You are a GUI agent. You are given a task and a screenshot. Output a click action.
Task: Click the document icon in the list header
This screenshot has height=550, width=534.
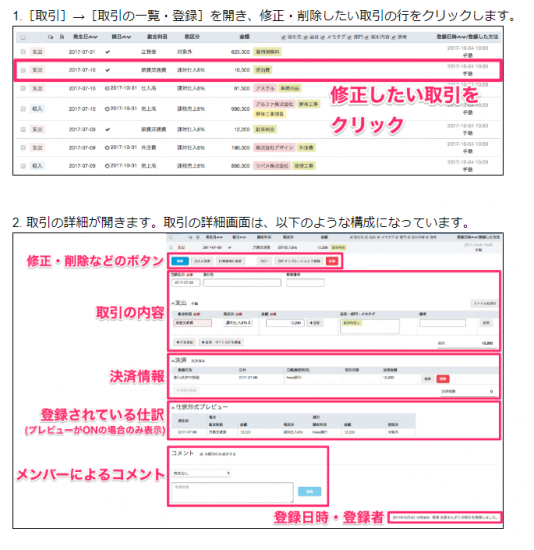click(x=62, y=37)
